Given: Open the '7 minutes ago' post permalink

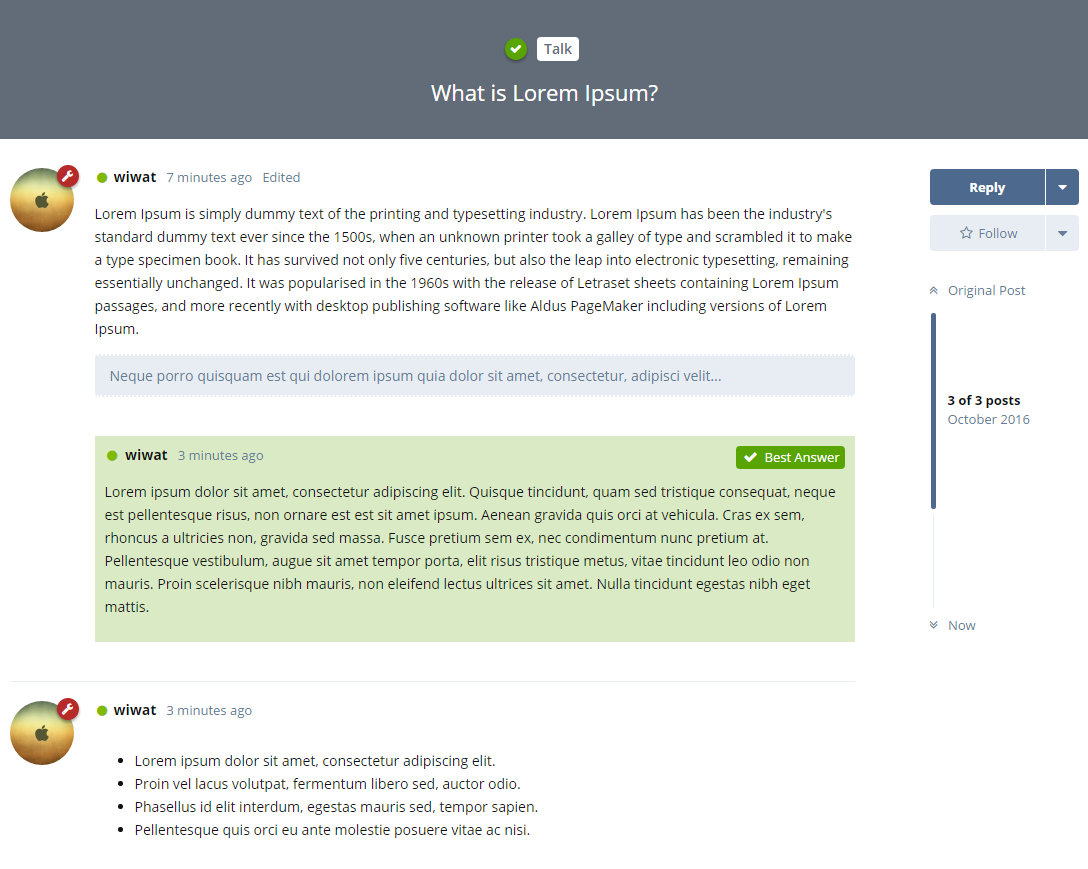Looking at the screenshot, I should point(209,178).
